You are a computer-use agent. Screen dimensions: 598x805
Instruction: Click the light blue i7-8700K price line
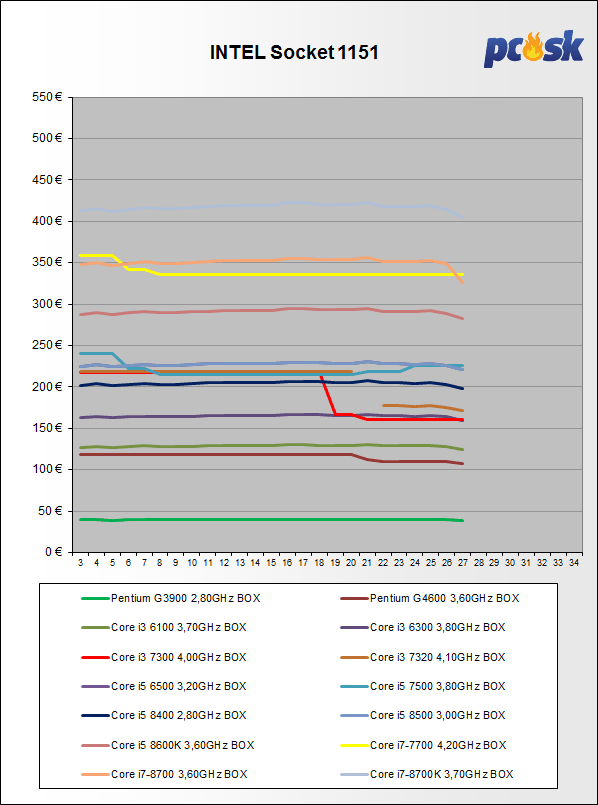272,205
